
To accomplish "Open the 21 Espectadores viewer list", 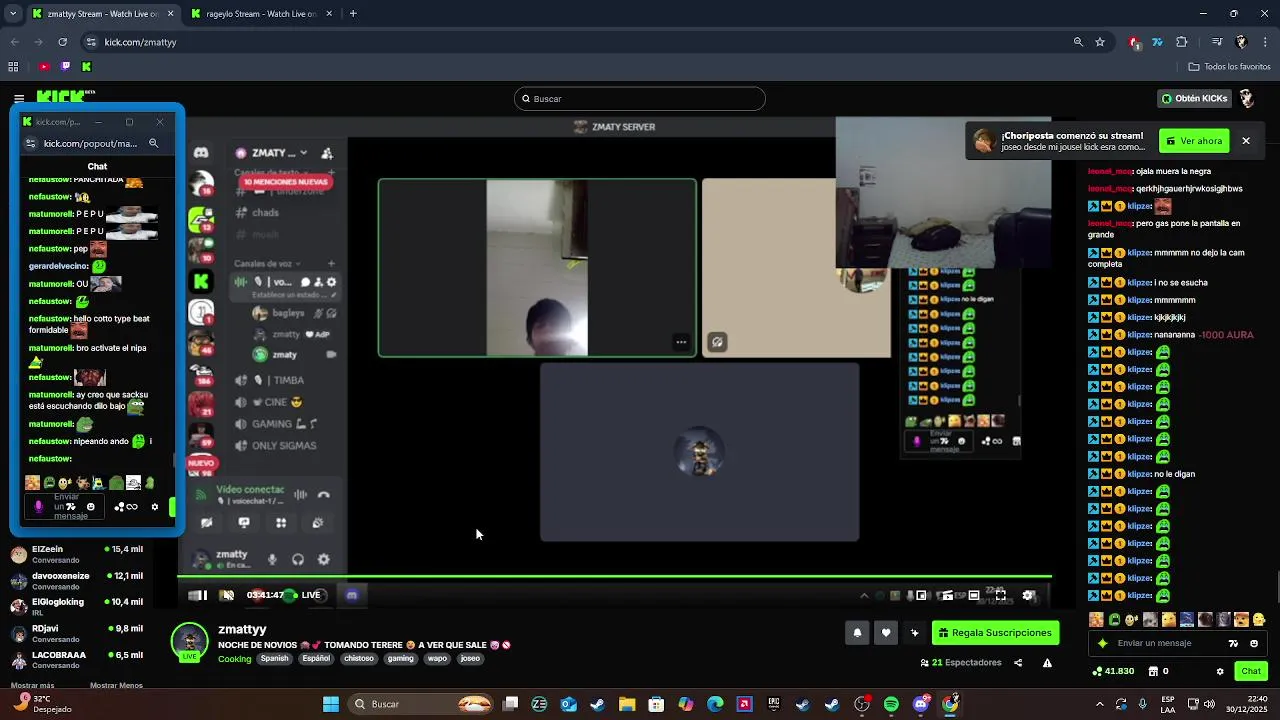I will click(961, 663).
